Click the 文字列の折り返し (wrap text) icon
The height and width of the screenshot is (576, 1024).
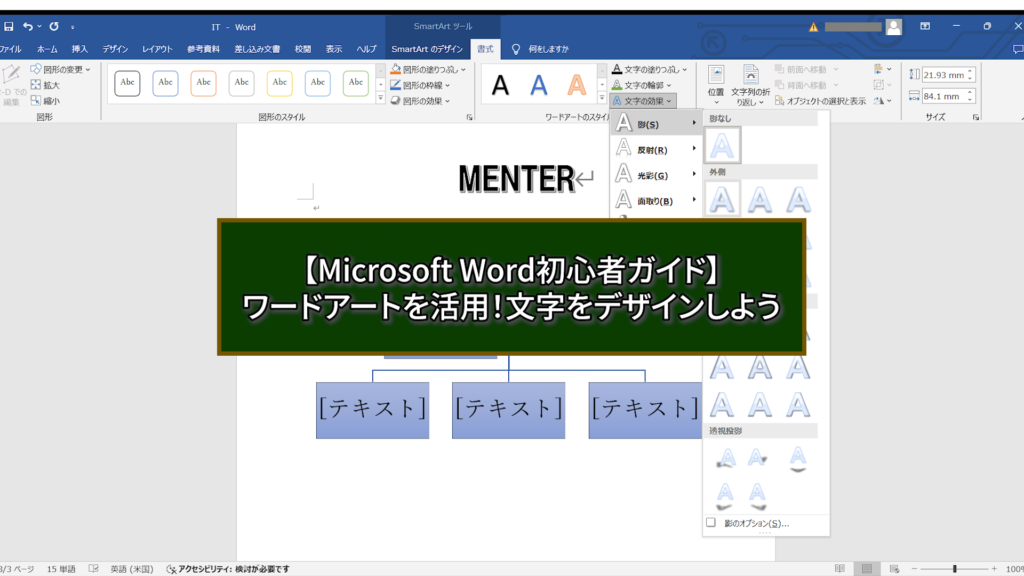point(749,80)
